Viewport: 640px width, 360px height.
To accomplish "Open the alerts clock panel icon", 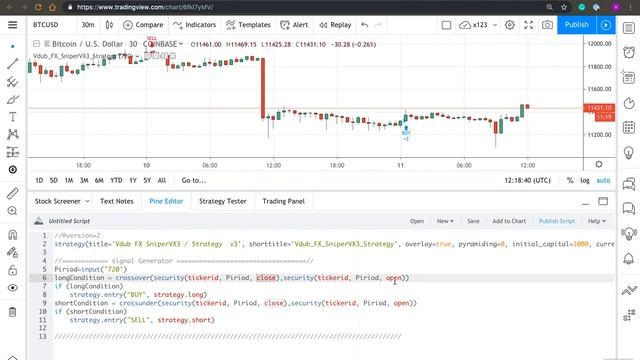I will click(x=629, y=52).
